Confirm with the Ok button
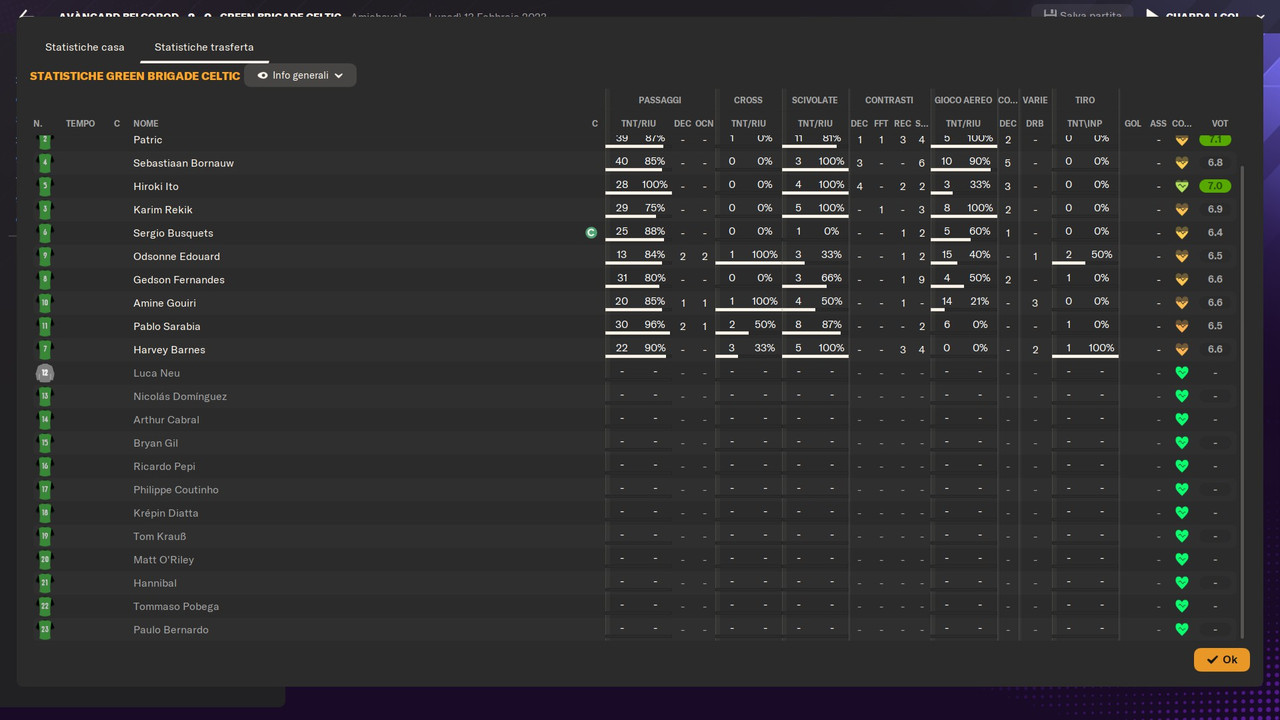Image resolution: width=1280 pixels, height=720 pixels. [x=1221, y=659]
